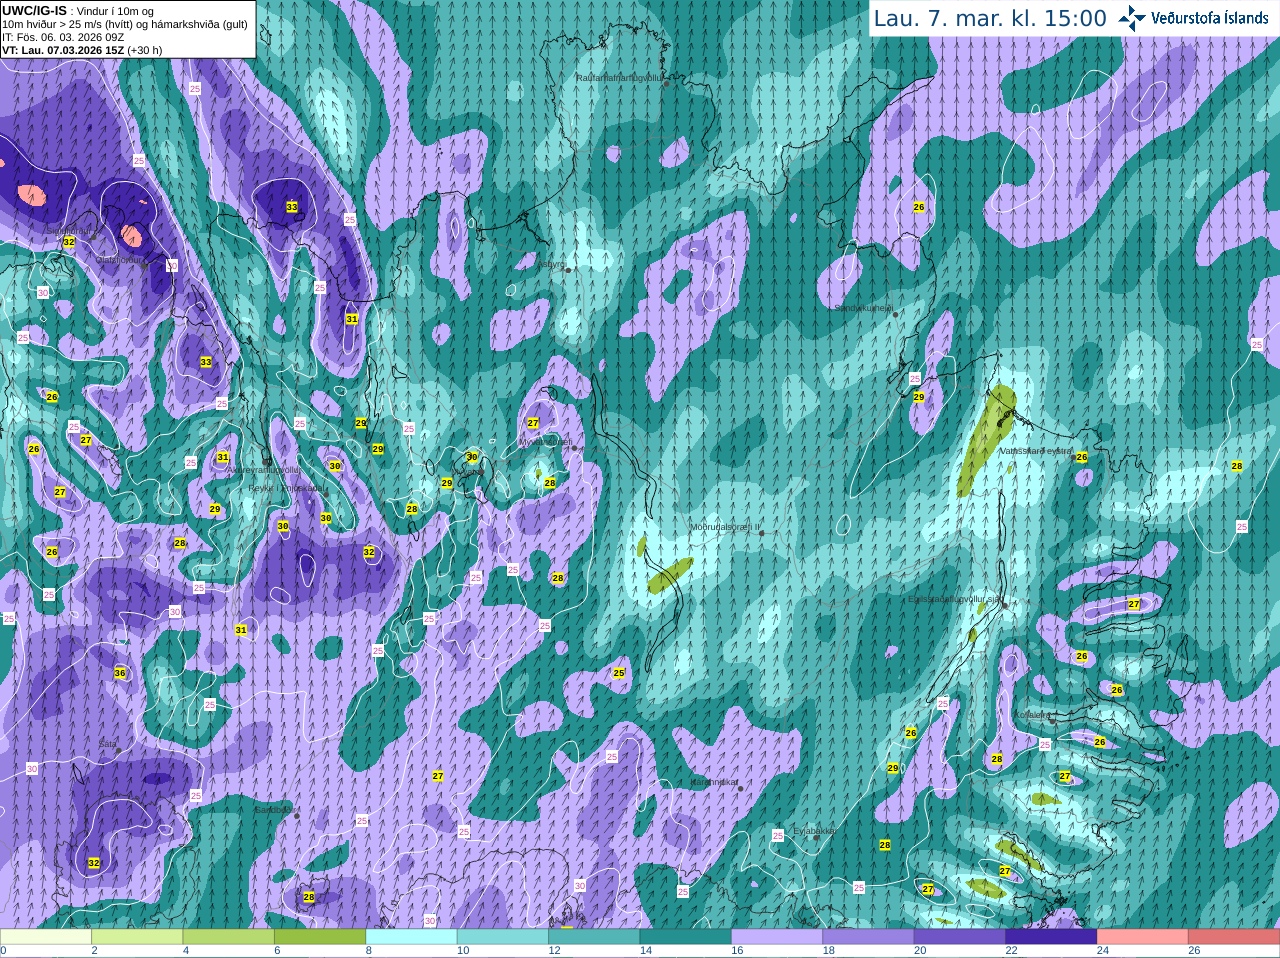
Task: Pick the 10–12 m/s turquoise legend swatch
Action: [x=502, y=937]
